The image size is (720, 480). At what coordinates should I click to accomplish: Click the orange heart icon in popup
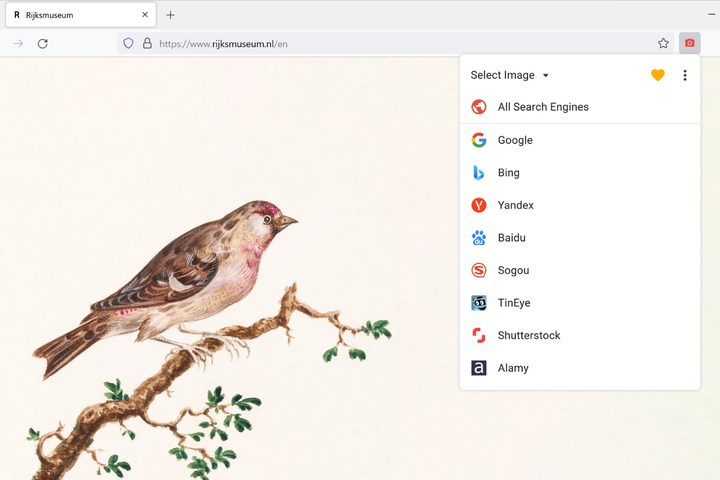pos(658,75)
